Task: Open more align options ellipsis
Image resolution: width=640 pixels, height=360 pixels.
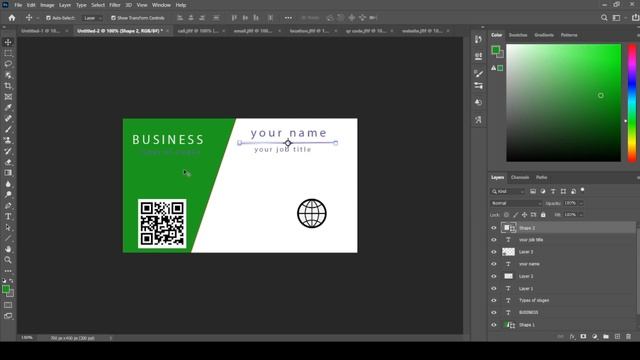Action: (x=288, y=18)
